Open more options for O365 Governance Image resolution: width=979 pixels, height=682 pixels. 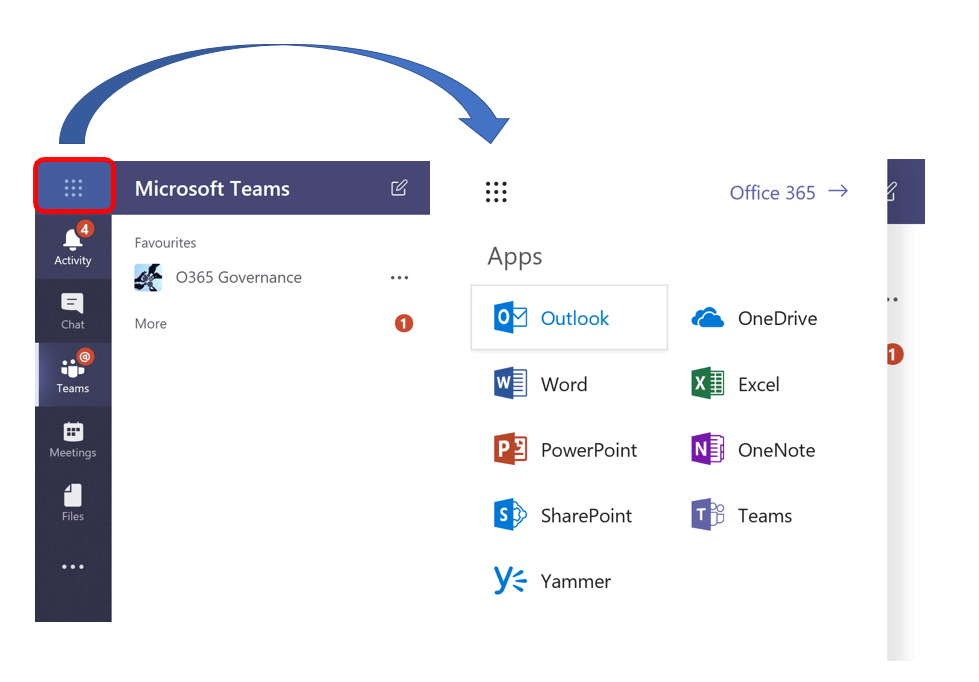[x=399, y=278]
